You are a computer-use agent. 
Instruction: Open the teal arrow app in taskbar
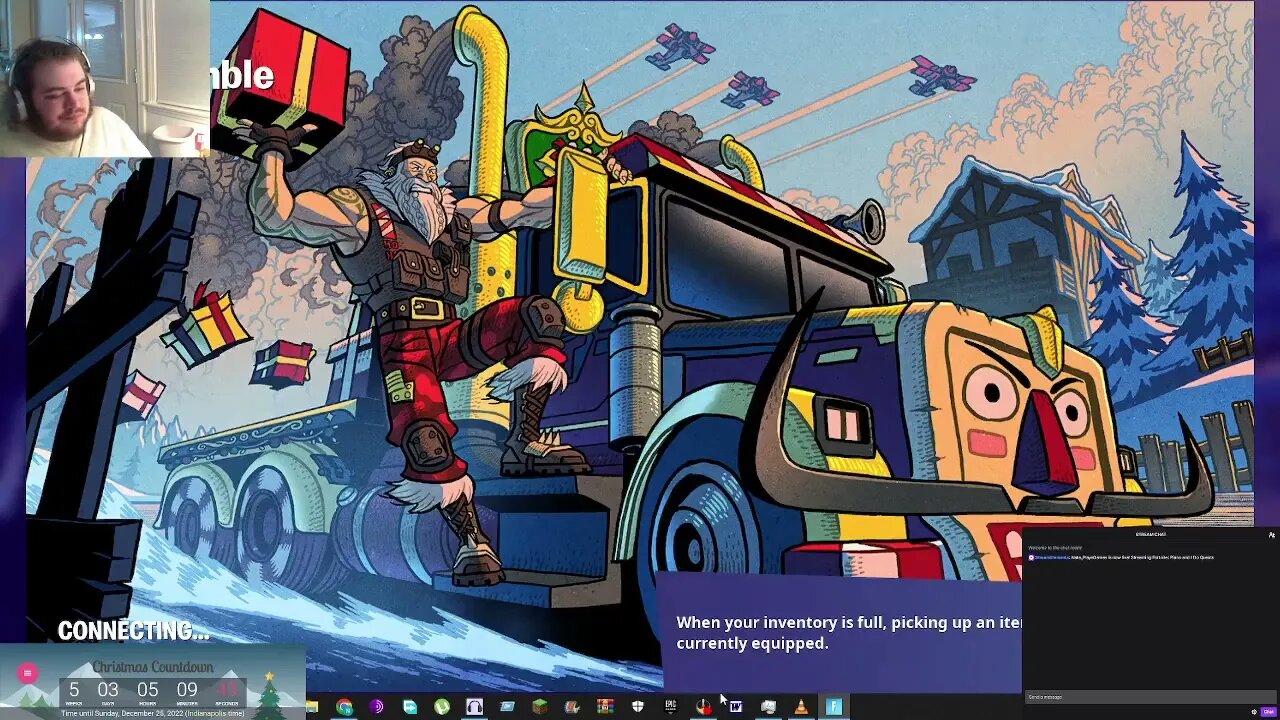pos(410,707)
